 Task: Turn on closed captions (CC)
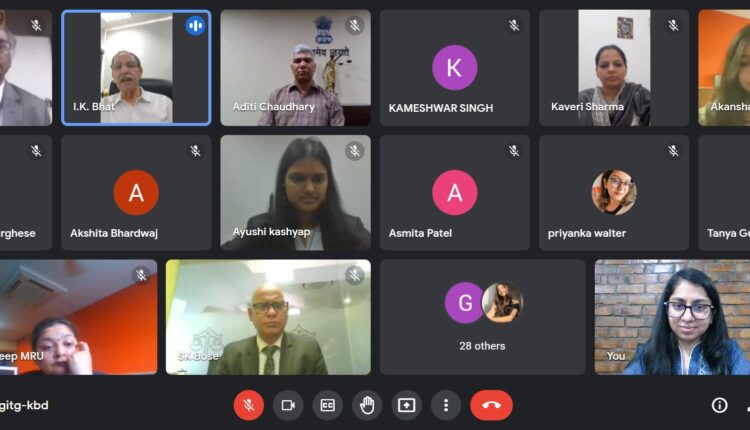point(328,405)
